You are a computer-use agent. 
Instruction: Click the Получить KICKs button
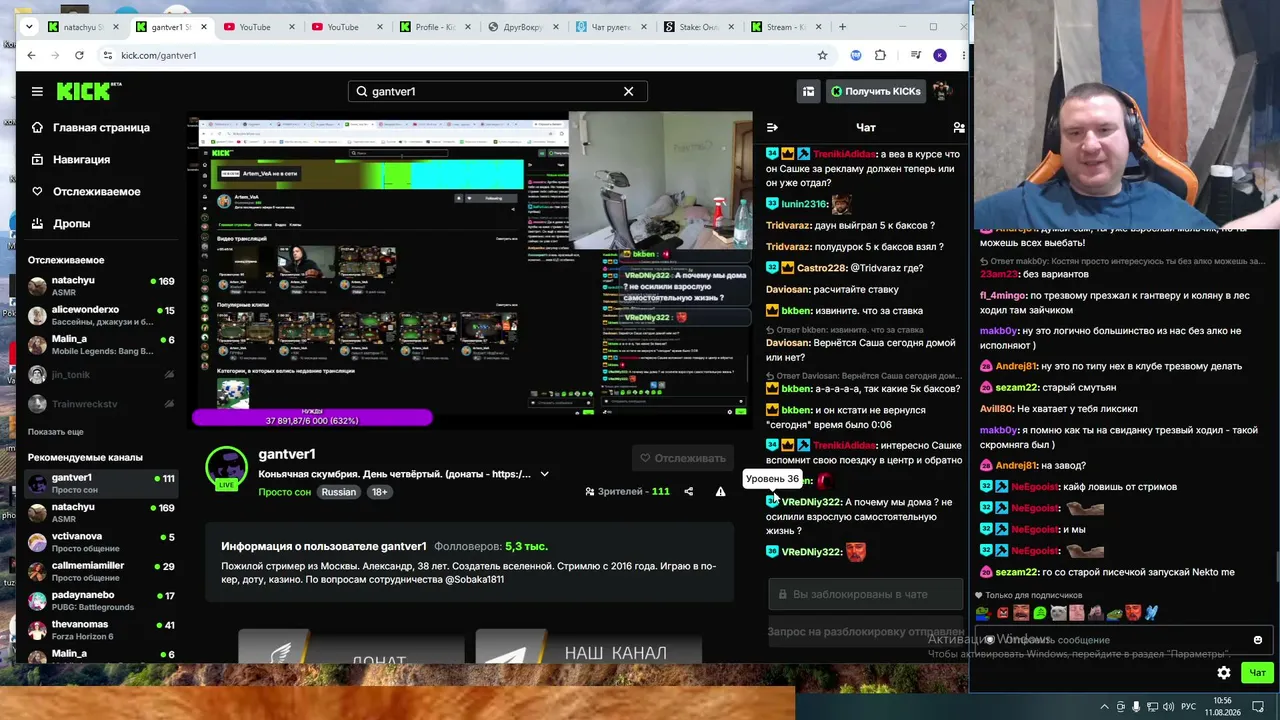(876, 91)
